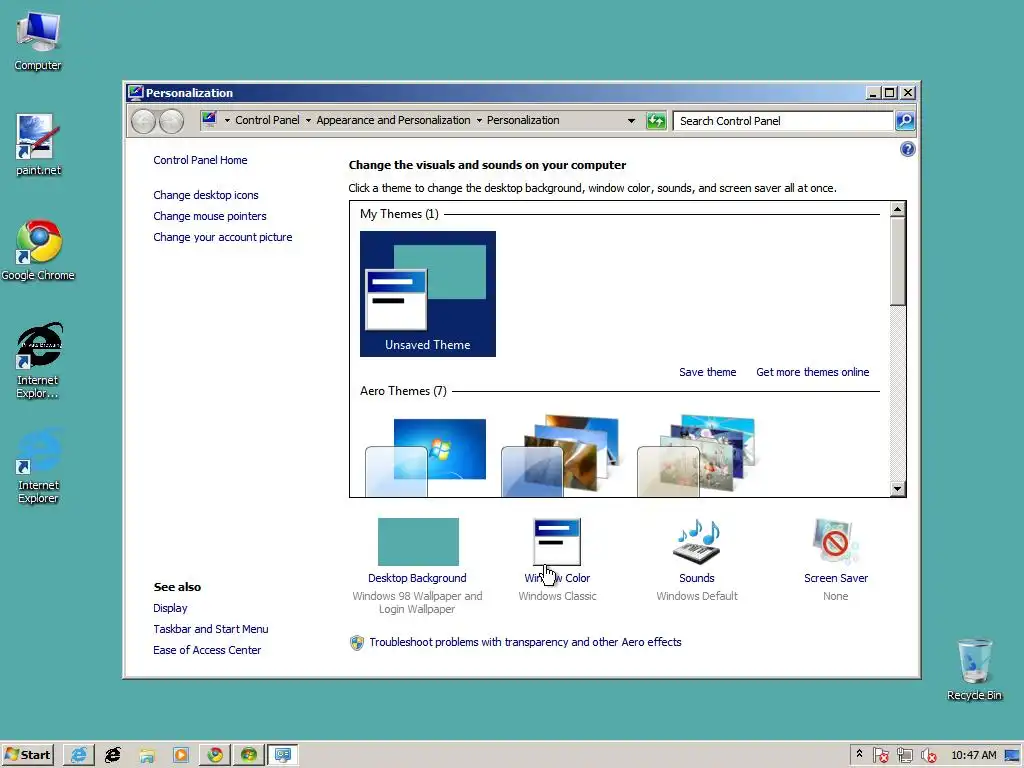The height and width of the screenshot is (768, 1024).
Task: Click shield icon beside Troubleshoot link
Action: [357, 643]
